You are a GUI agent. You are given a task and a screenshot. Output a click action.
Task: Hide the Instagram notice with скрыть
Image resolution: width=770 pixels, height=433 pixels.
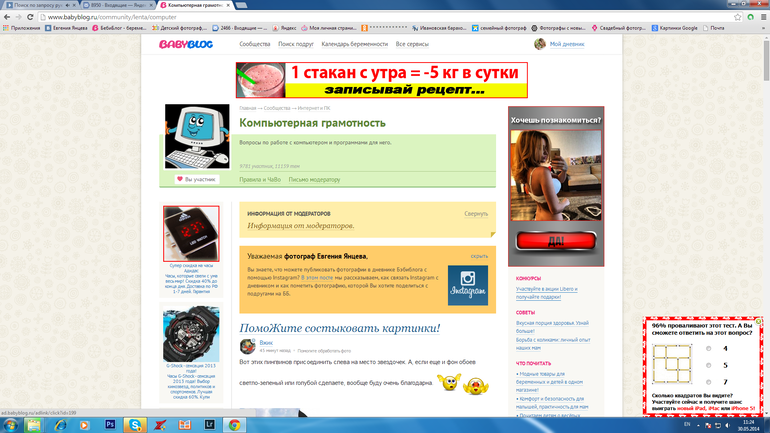[x=479, y=256]
